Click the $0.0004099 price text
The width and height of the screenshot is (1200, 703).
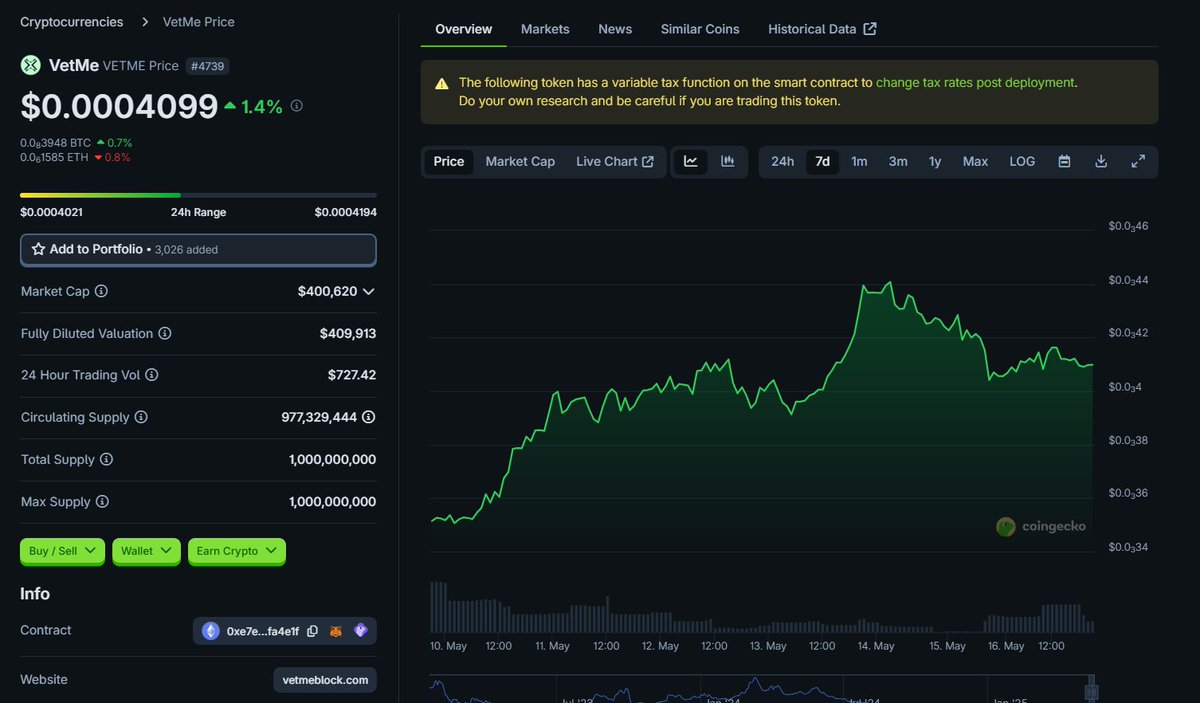pyautogui.click(x=119, y=106)
